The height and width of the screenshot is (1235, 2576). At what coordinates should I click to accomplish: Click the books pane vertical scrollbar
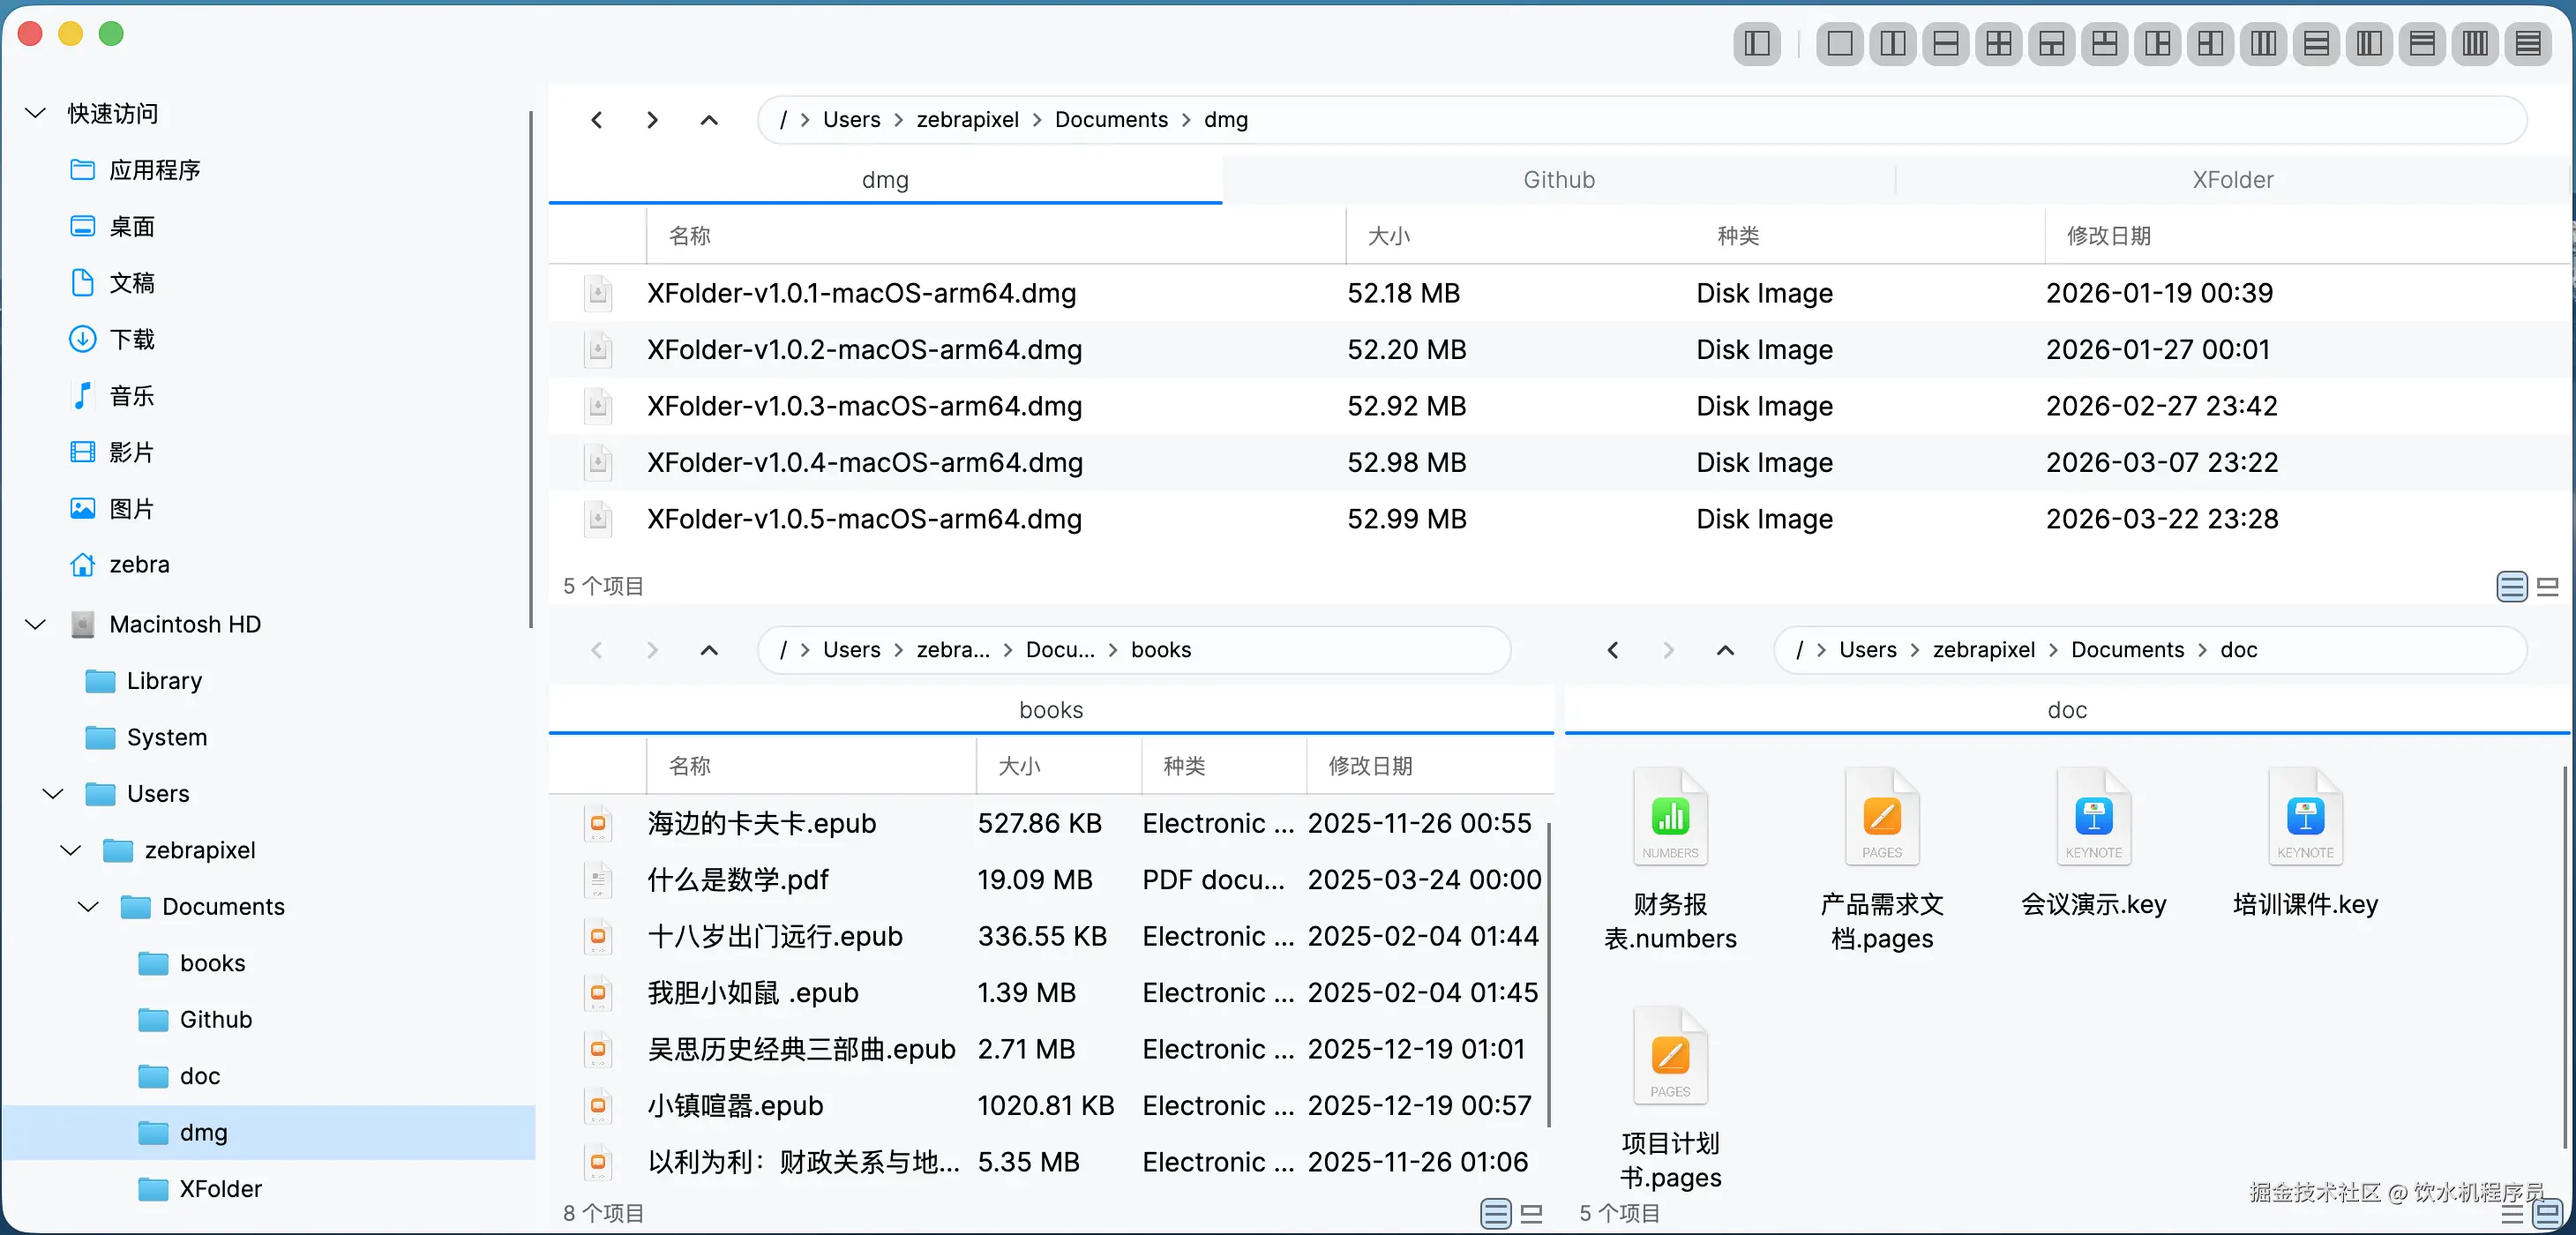coord(1549,975)
